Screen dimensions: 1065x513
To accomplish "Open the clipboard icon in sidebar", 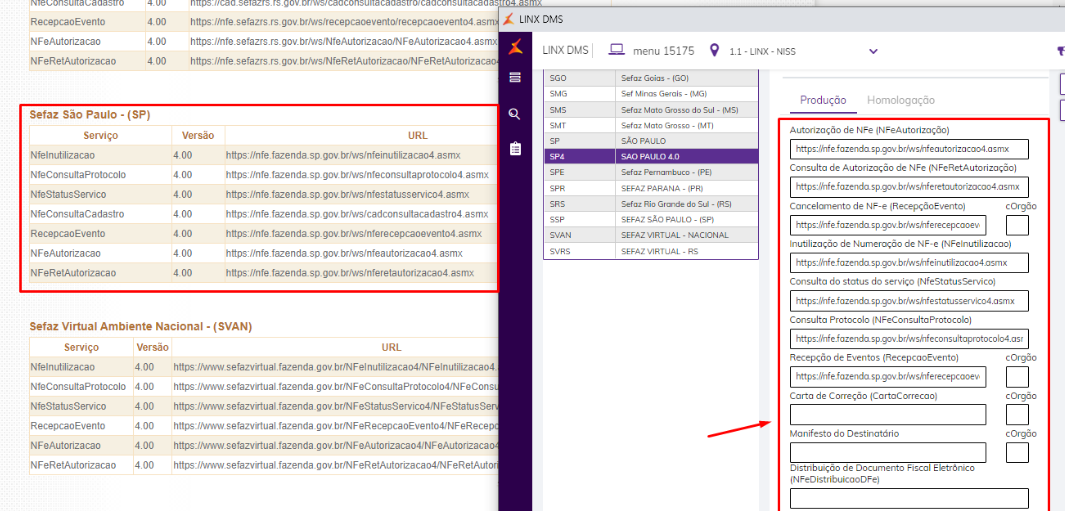I will click(515, 148).
